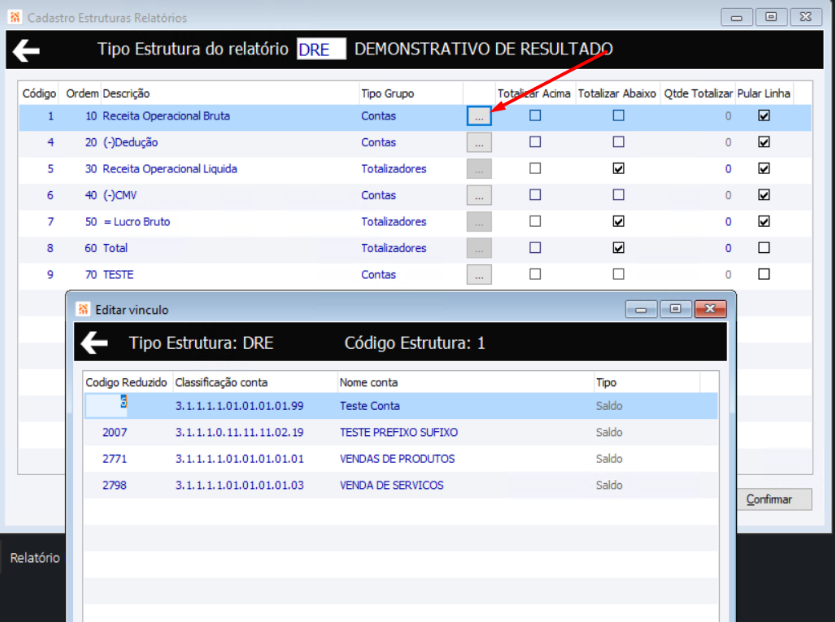Click Contas type in (-)CMV row
835x622 pixels.
(378, 195)
